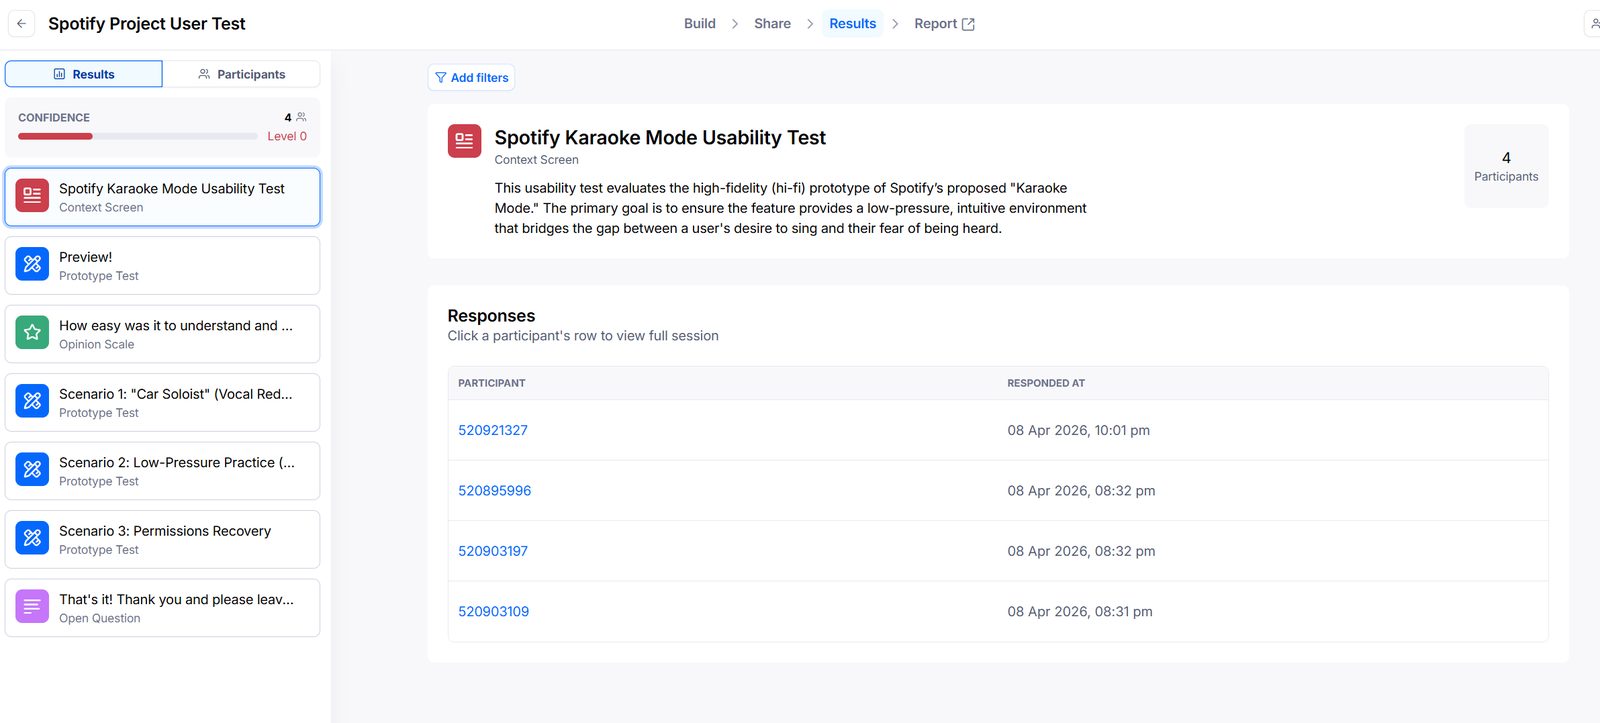Click the Results tab chart icon
Image resolution: width=1600 pixels, height=723 pixels.
coord(59,74)
